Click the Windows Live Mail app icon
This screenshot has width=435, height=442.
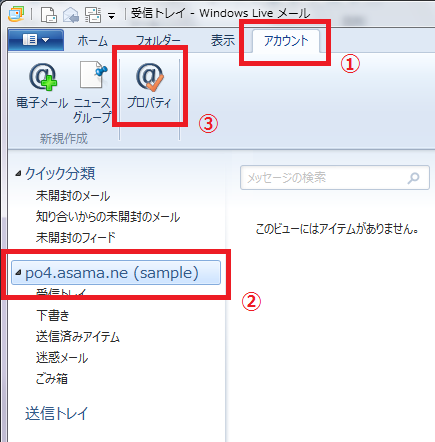click(x=16, y=13)
